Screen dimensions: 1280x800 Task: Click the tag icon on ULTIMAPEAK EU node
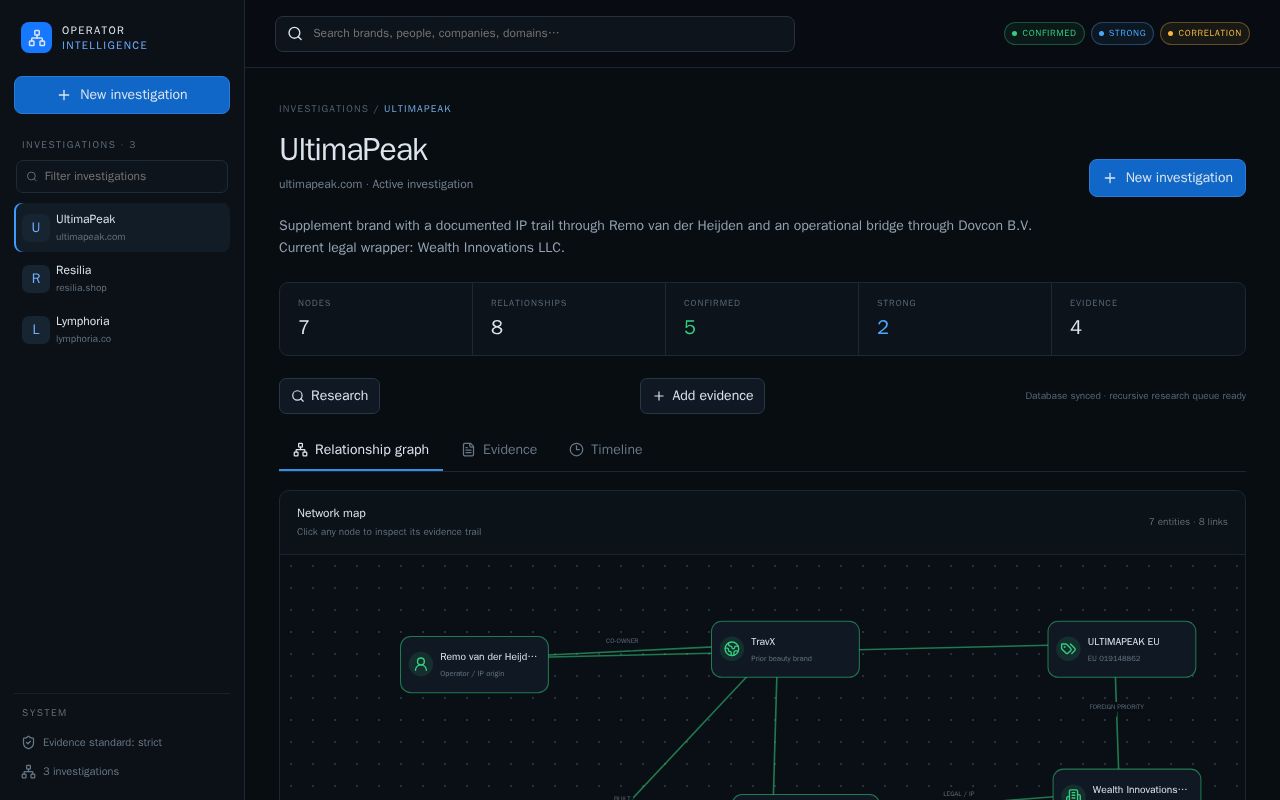(1068, 649)
